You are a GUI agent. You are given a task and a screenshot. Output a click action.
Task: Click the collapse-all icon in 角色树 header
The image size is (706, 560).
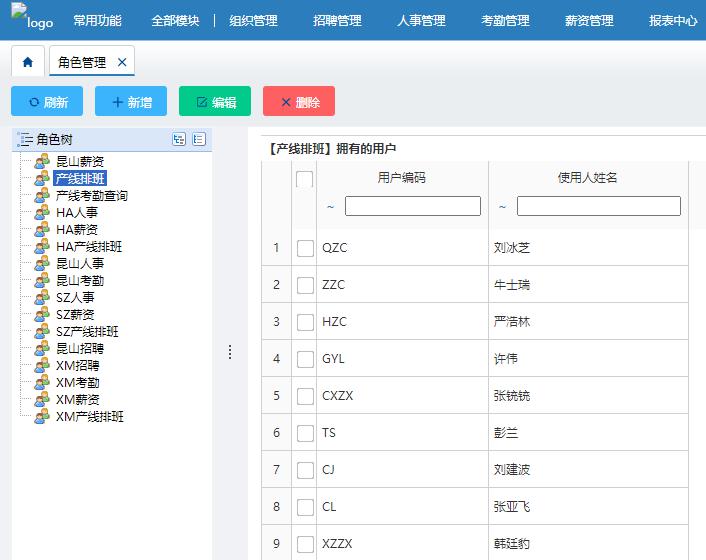point(199,140)
